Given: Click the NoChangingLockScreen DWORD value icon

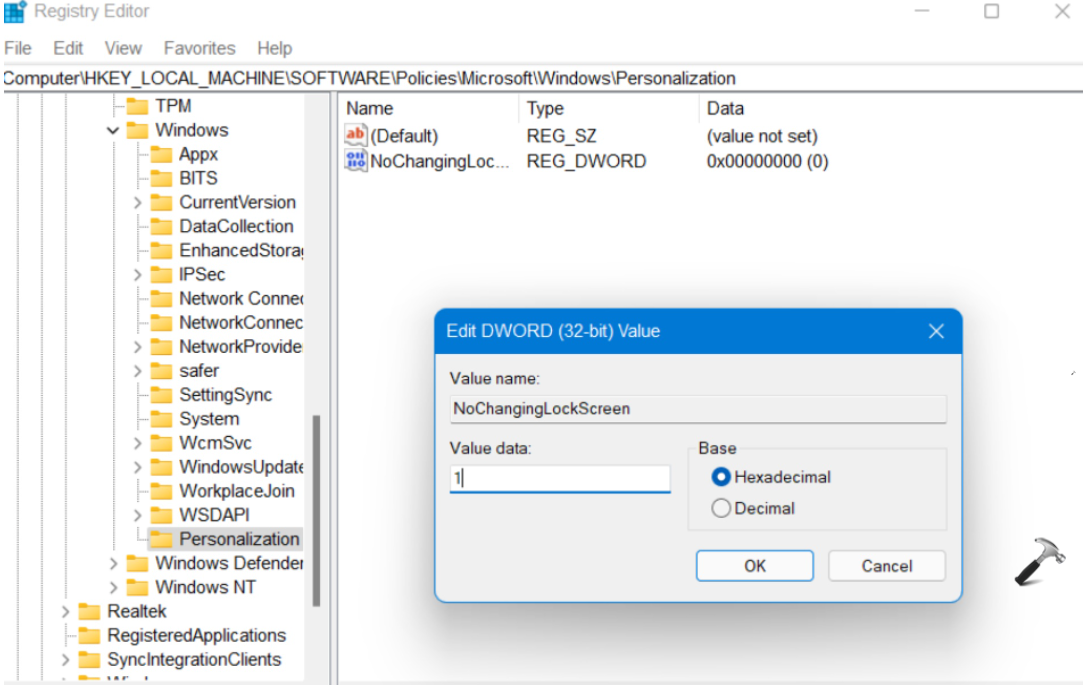Looking at the screenshot, I should coord(355,161).
